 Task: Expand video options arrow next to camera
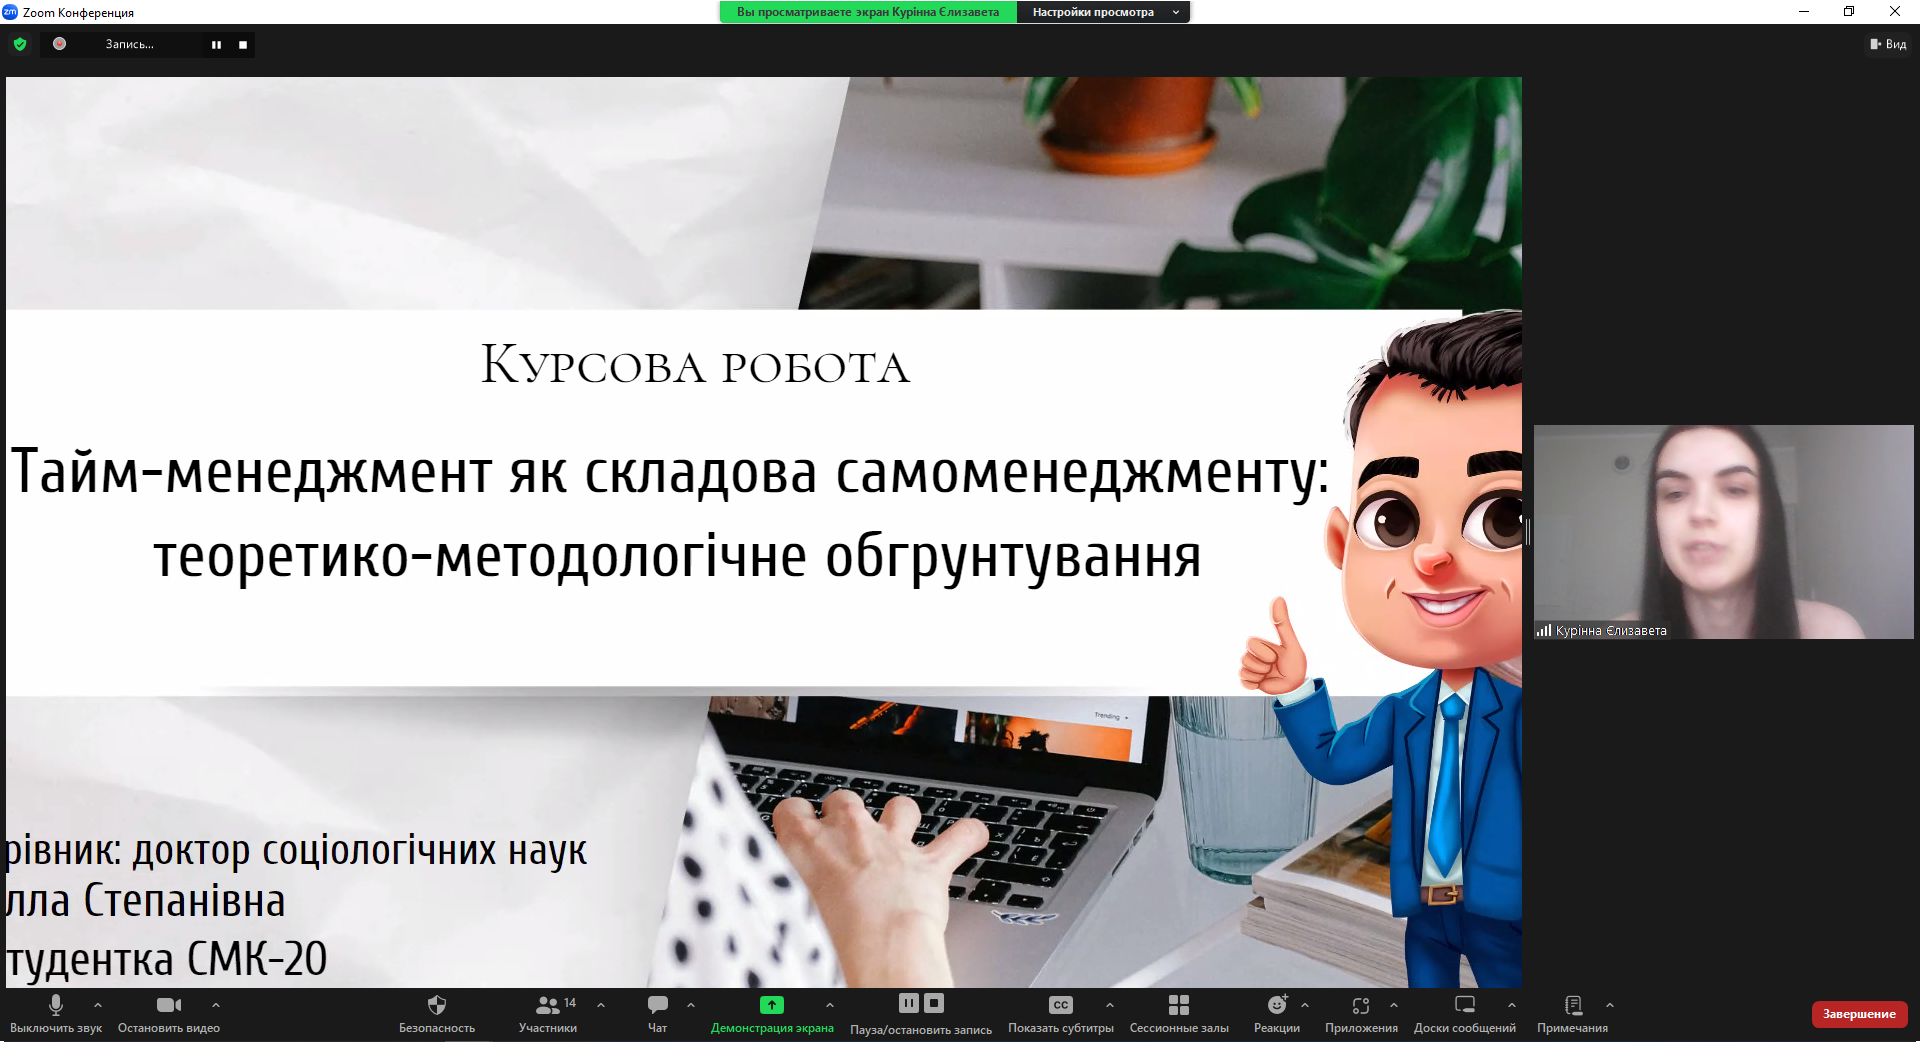point(215,1005)
